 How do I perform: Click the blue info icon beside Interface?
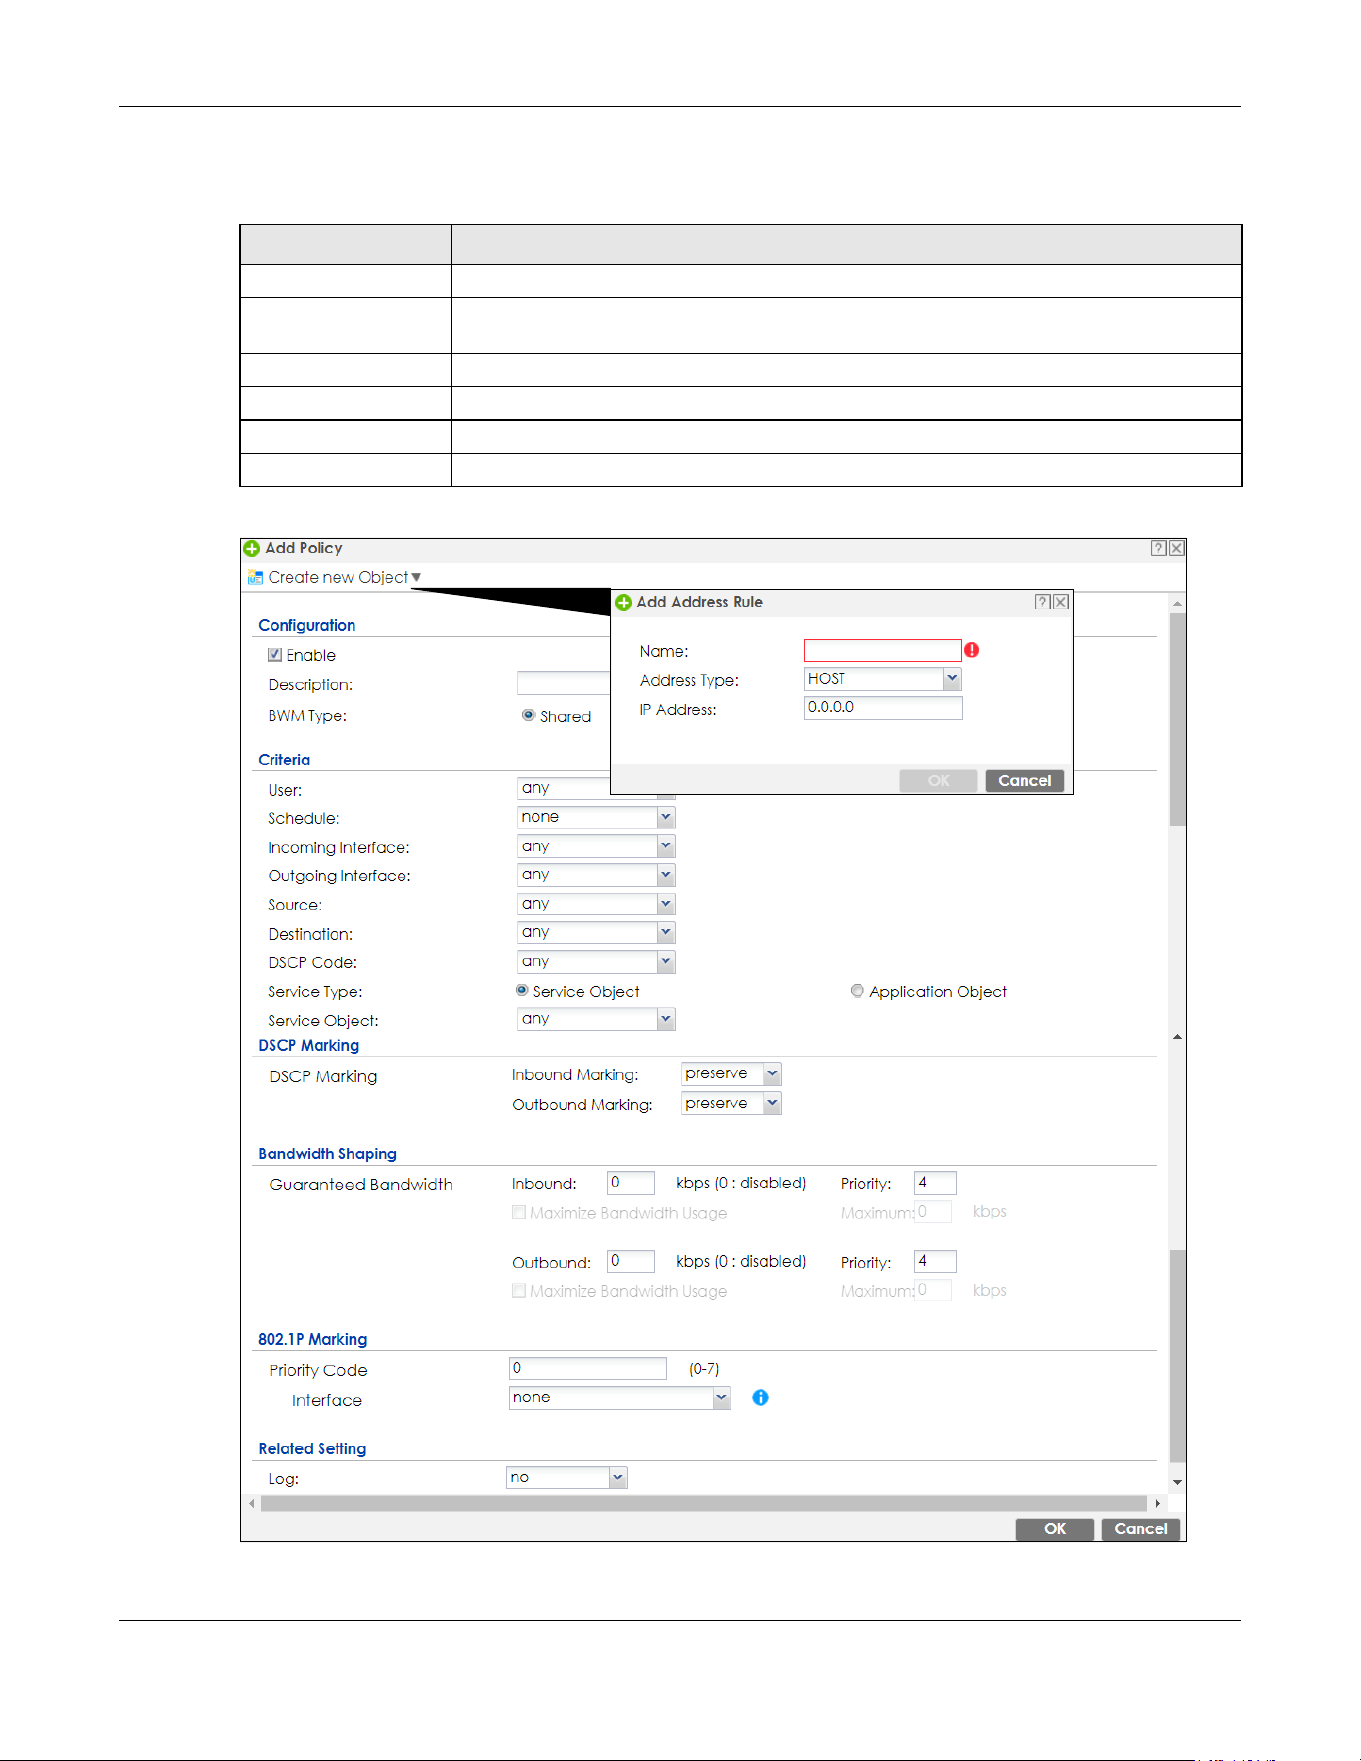click(760, 1398)
